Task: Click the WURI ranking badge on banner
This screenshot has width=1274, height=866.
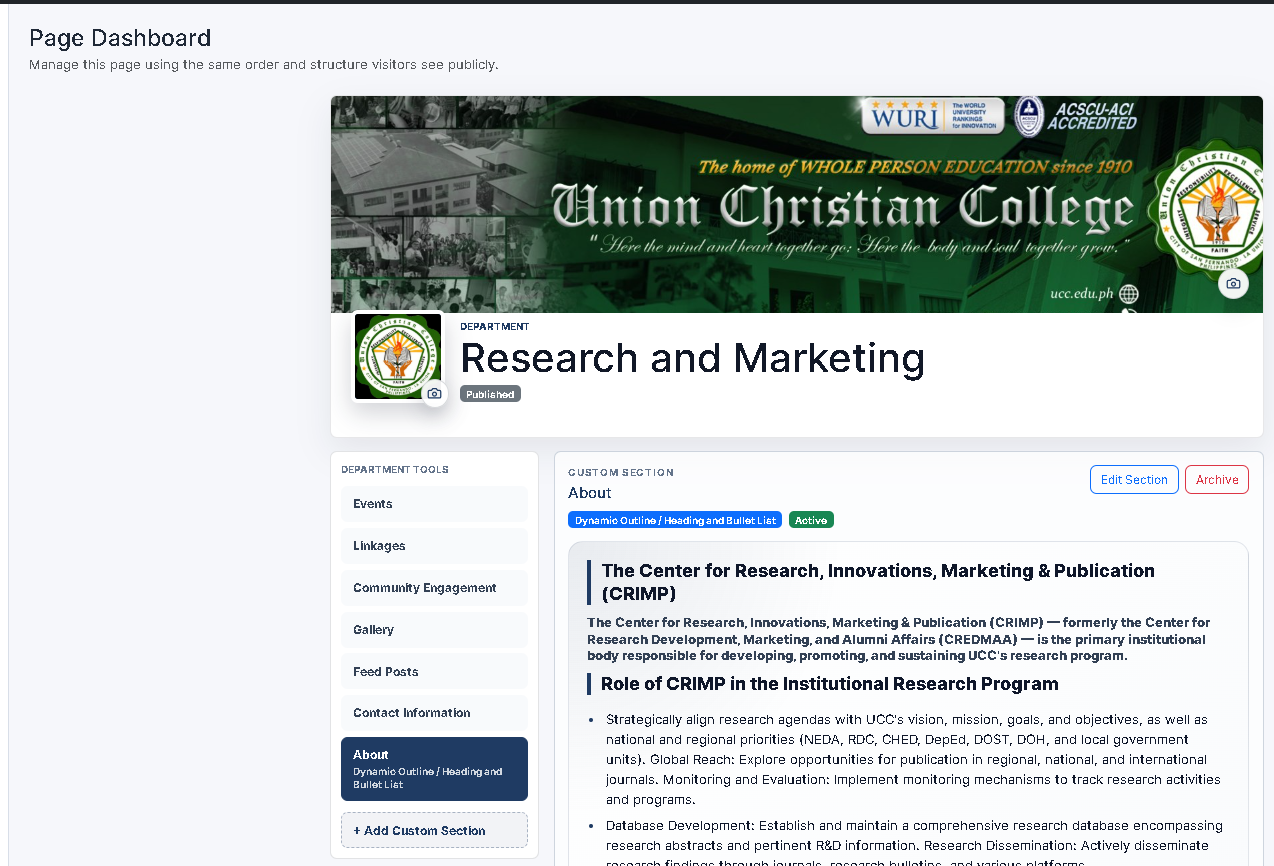Action: coord(934,115)
